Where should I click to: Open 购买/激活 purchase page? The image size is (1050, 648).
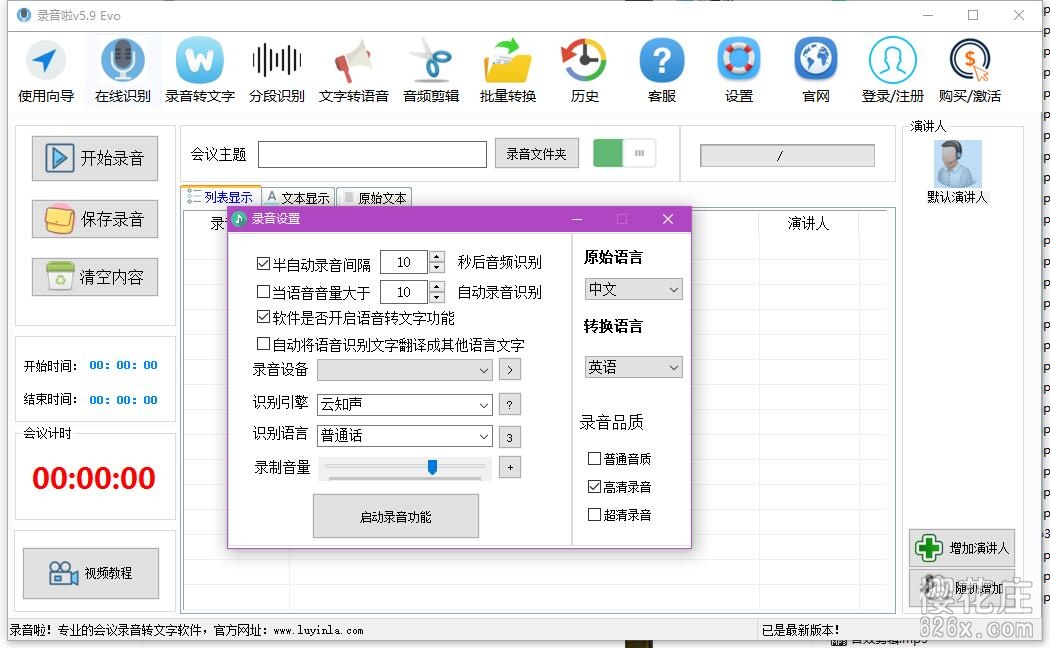tap(970, 70)
